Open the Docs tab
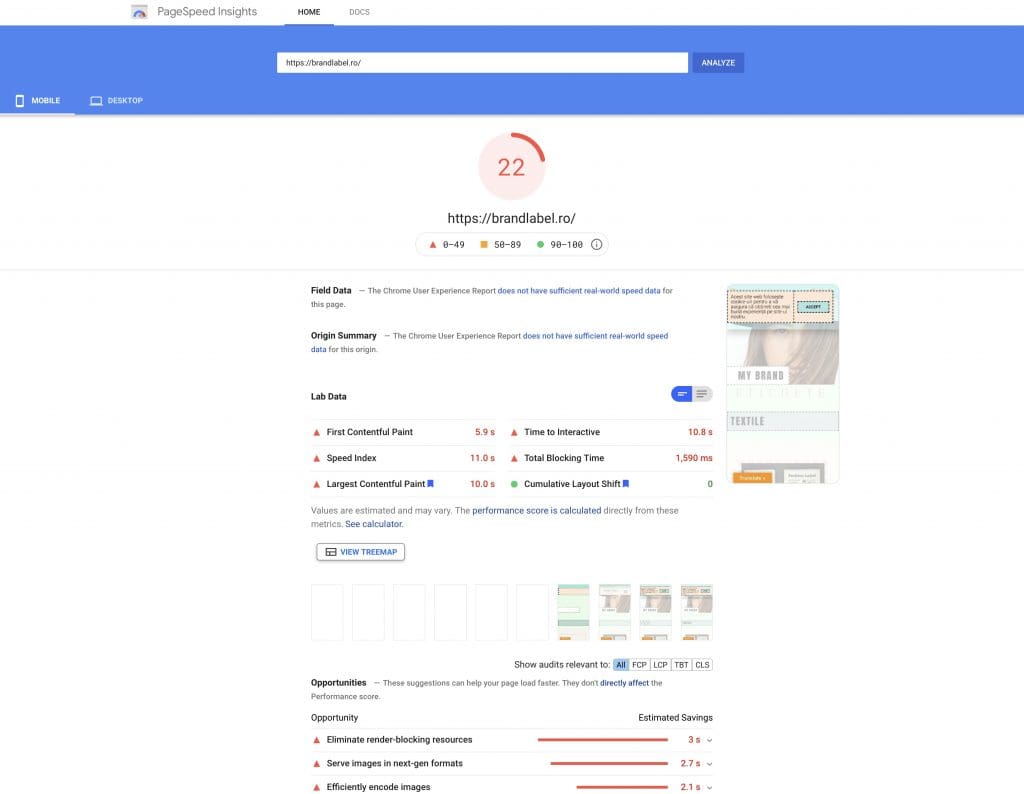 (359, 12)
